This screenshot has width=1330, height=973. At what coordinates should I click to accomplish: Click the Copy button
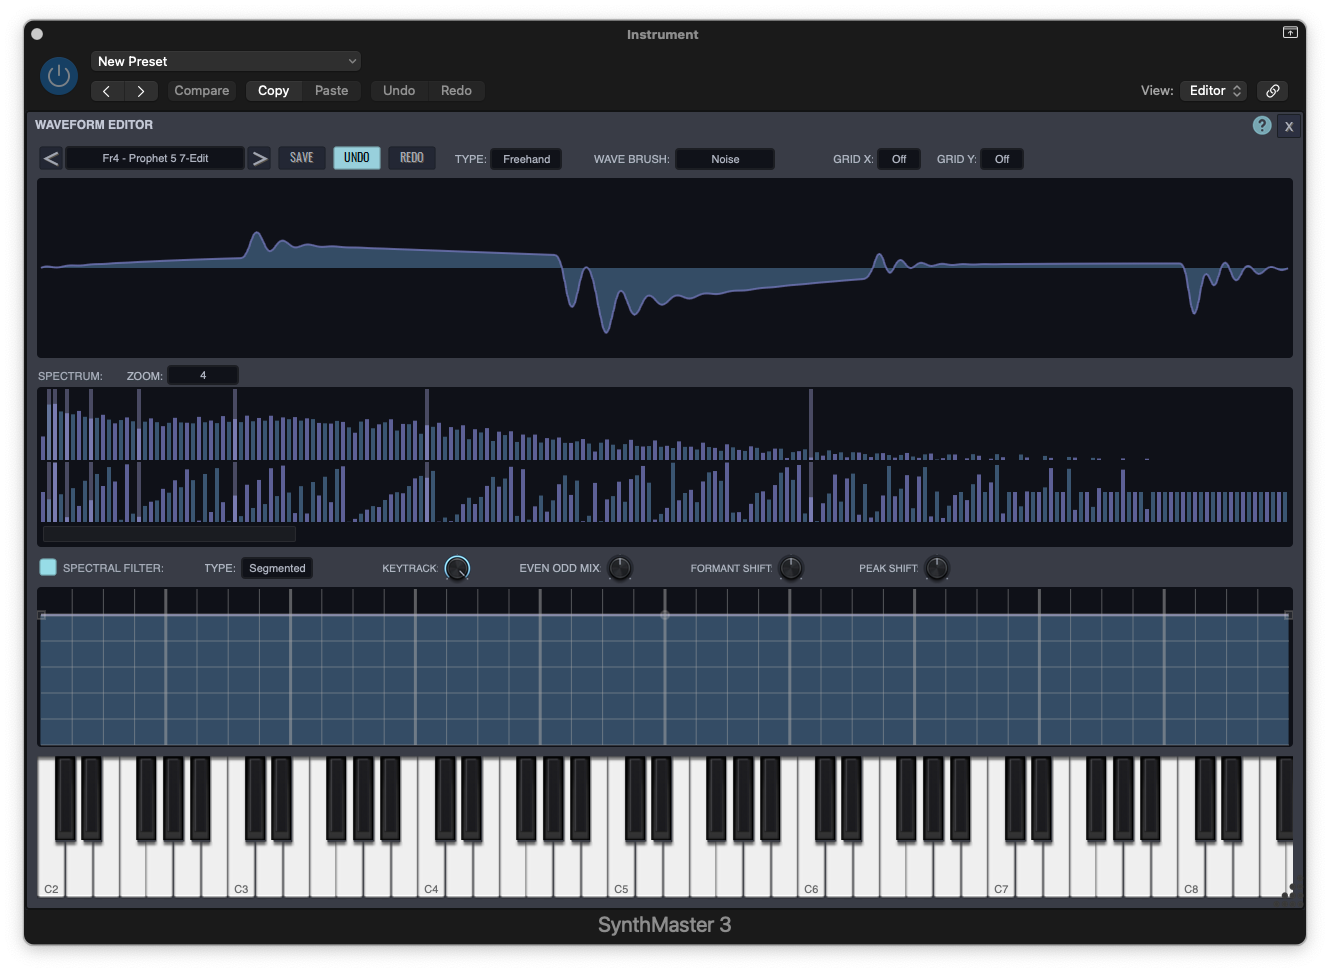point(273,91)
